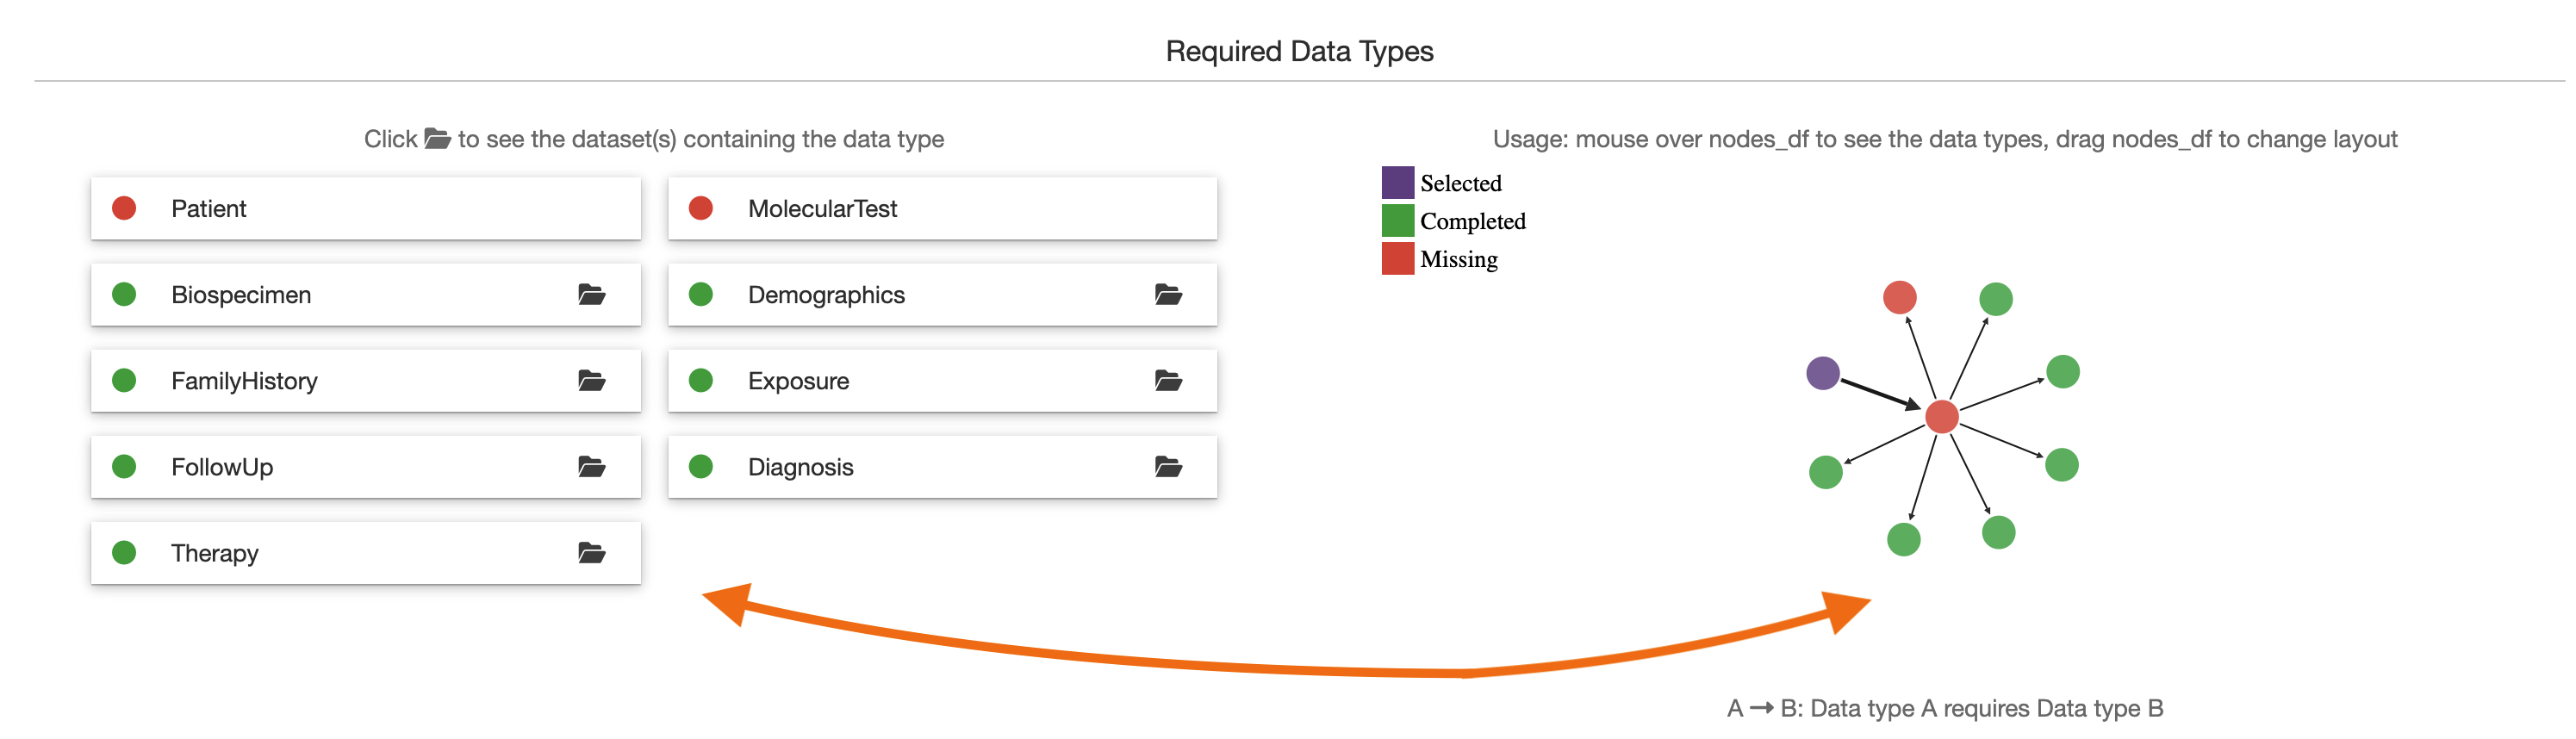The image size is (2576, 739).
Task: Click the Therapy folder icon
Action: point(591,552)
